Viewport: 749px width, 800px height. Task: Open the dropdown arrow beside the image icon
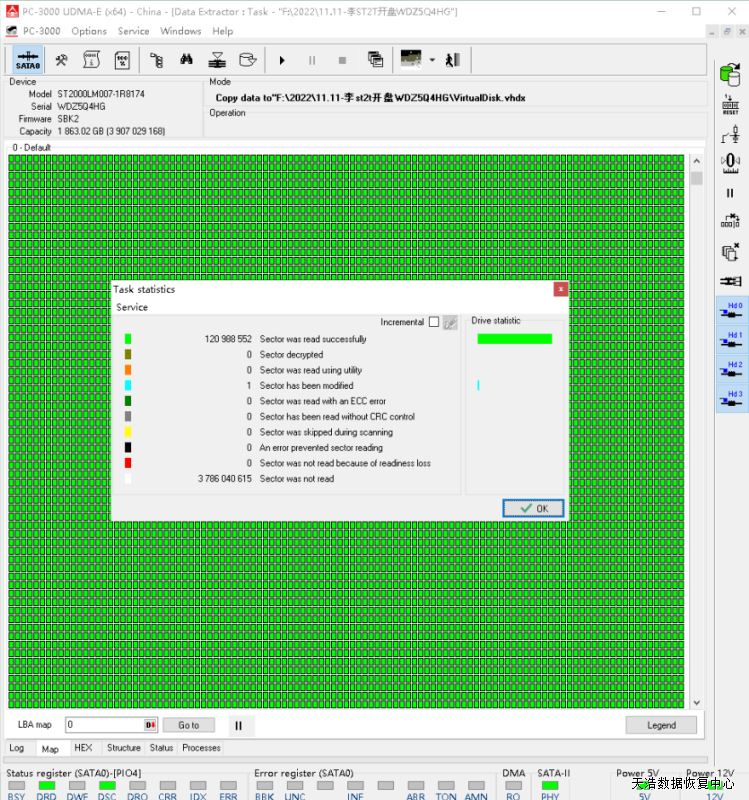pyautogui.click(x=432, y=60)
